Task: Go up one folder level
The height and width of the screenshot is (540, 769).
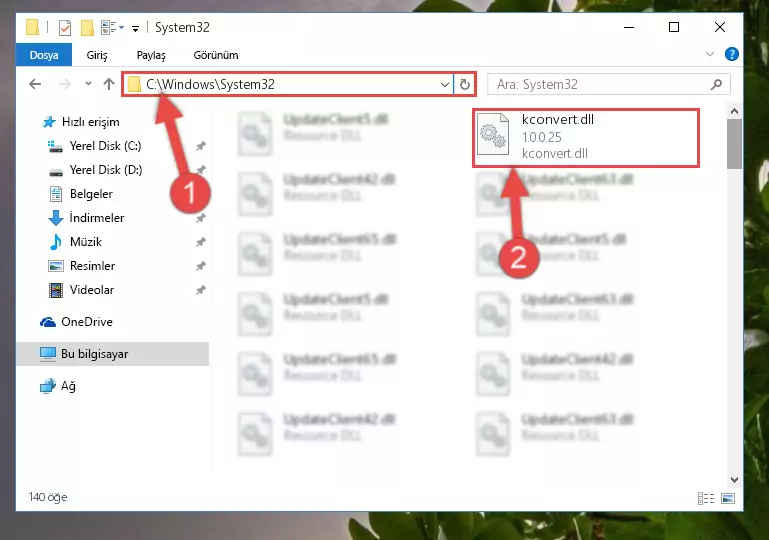Action: pyautogui.click(x=109, y=84)
